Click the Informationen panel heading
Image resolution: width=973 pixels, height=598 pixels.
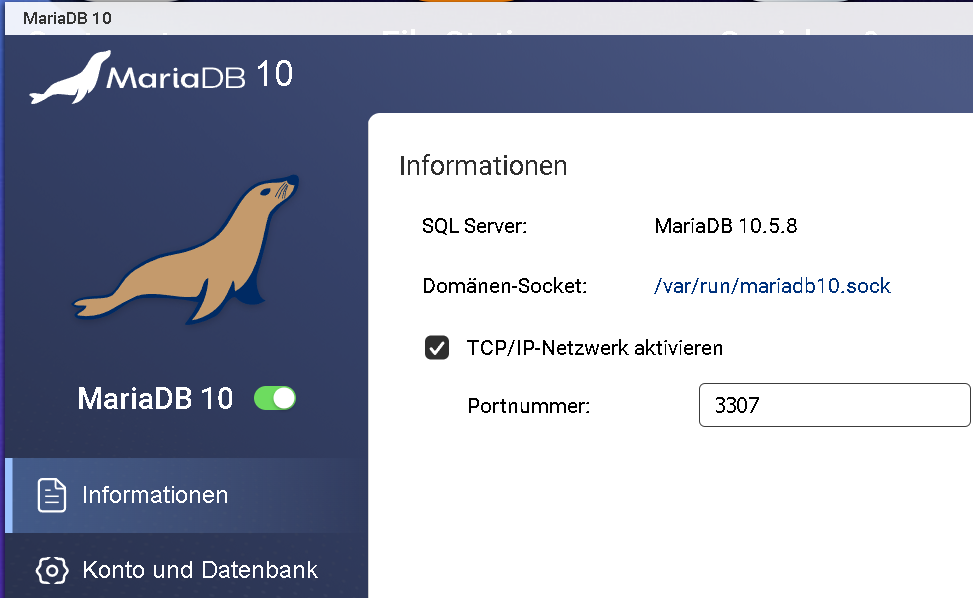[483, 166]
